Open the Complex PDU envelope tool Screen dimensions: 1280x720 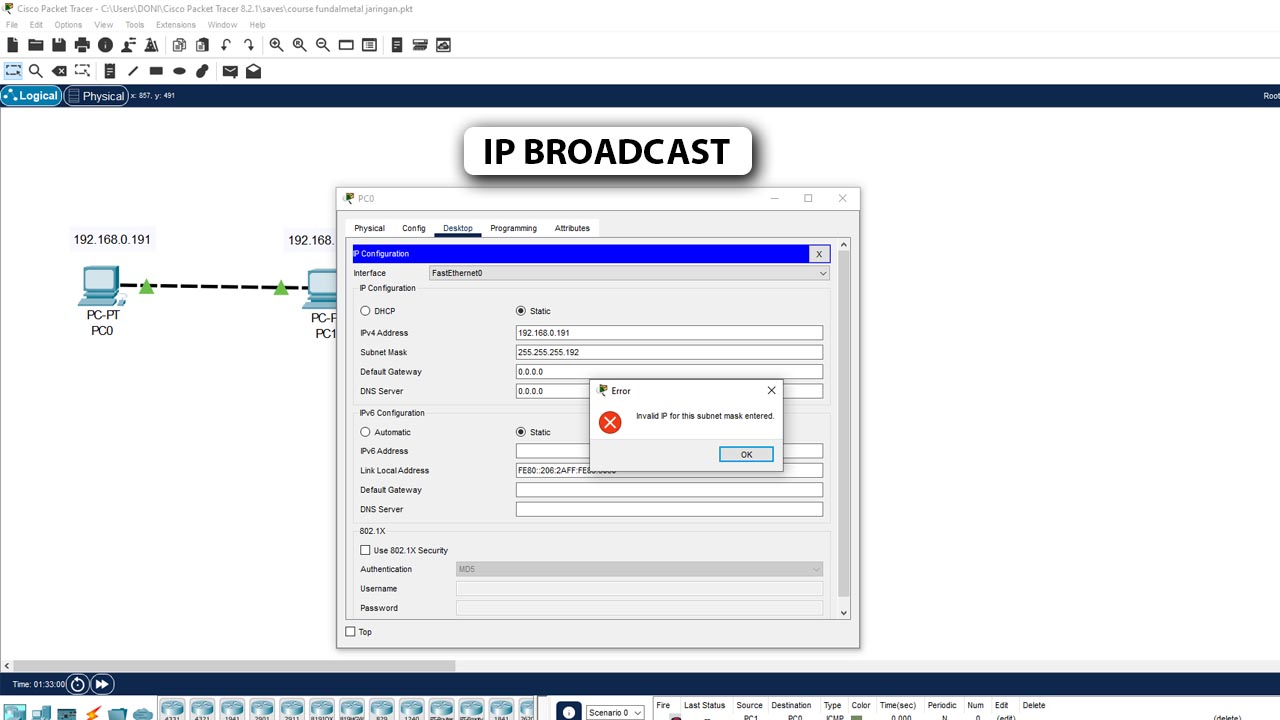click(x=253, y=71)
